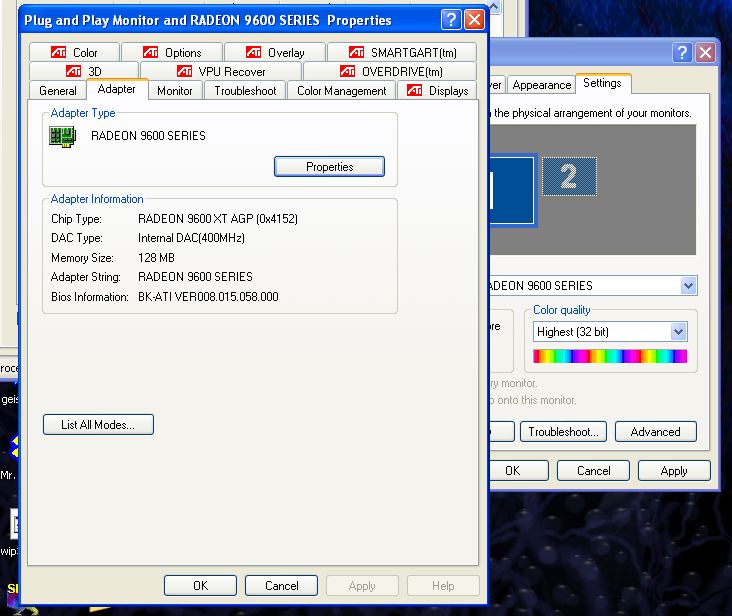Switch to the Monitor tab
732x616 pixels.
174,91
